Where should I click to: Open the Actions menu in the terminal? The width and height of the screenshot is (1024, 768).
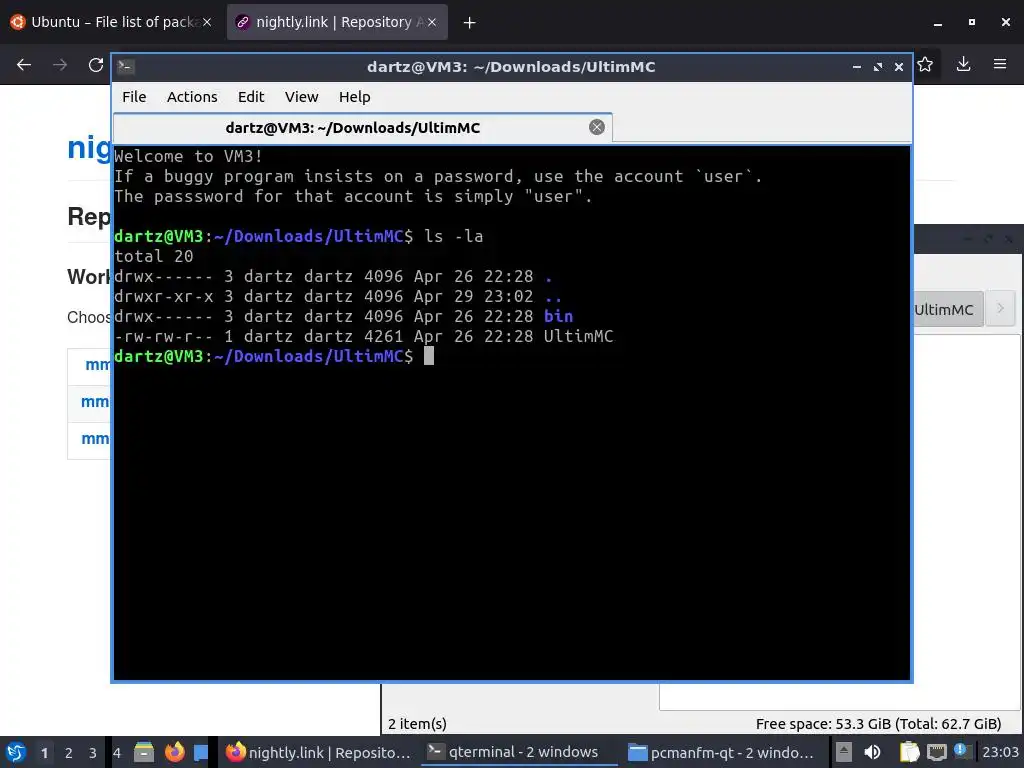pyautogui.click(x=192, y=97)
